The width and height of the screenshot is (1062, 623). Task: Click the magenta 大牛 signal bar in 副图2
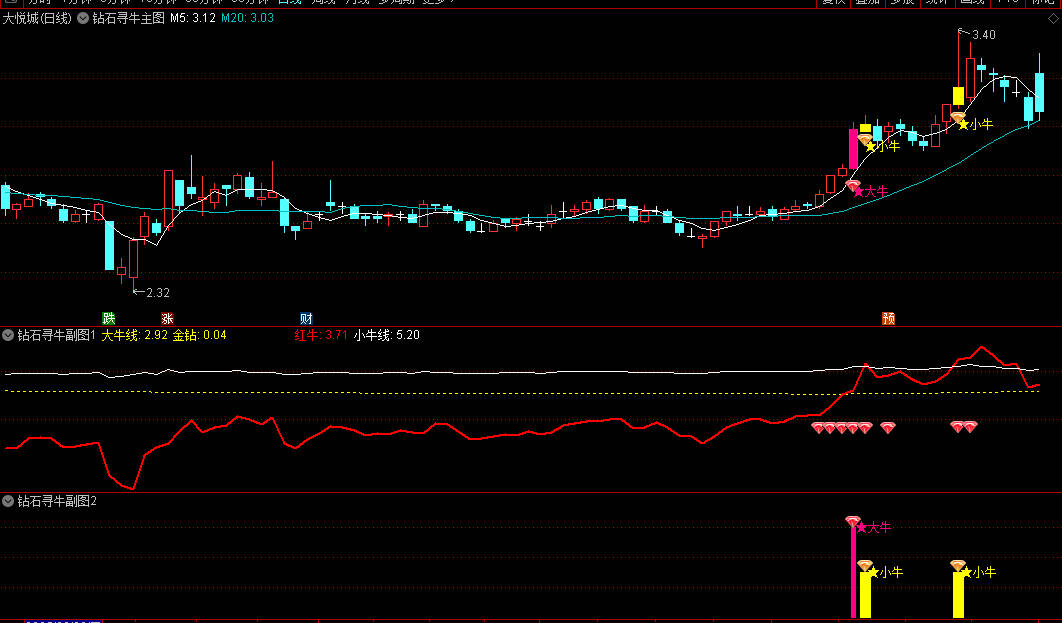(x=853, y=572)
